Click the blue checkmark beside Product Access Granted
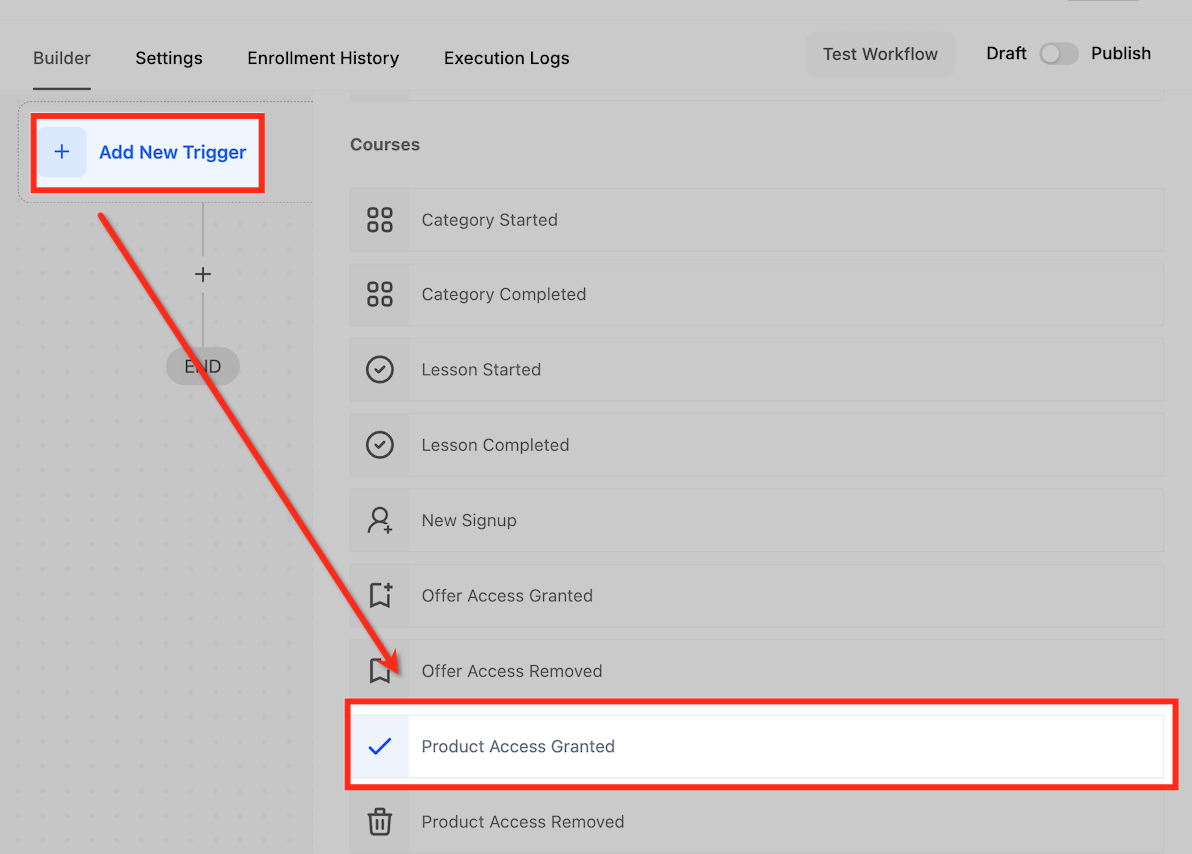Image resolution: width=1192 pixels, height=854 pixels. (379, 746)
